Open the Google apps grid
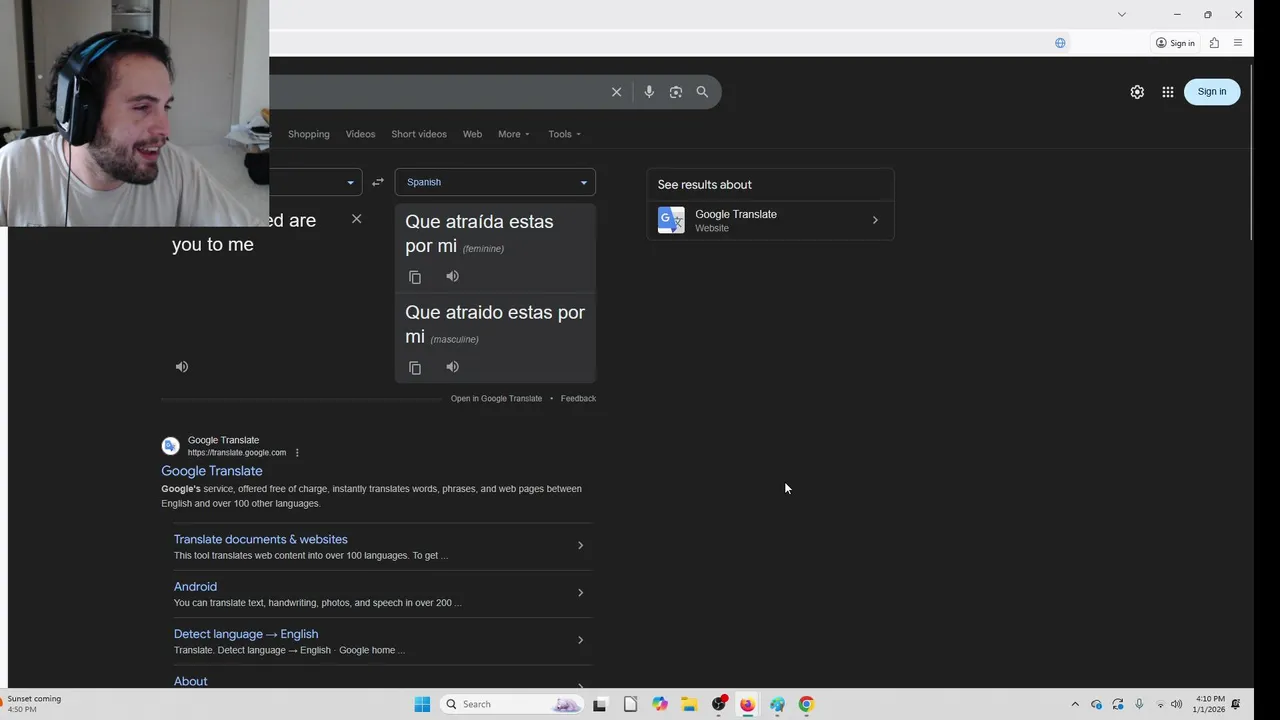Image resolution: width=1280 pixels, height=720 pixels. click(1168, 92)
